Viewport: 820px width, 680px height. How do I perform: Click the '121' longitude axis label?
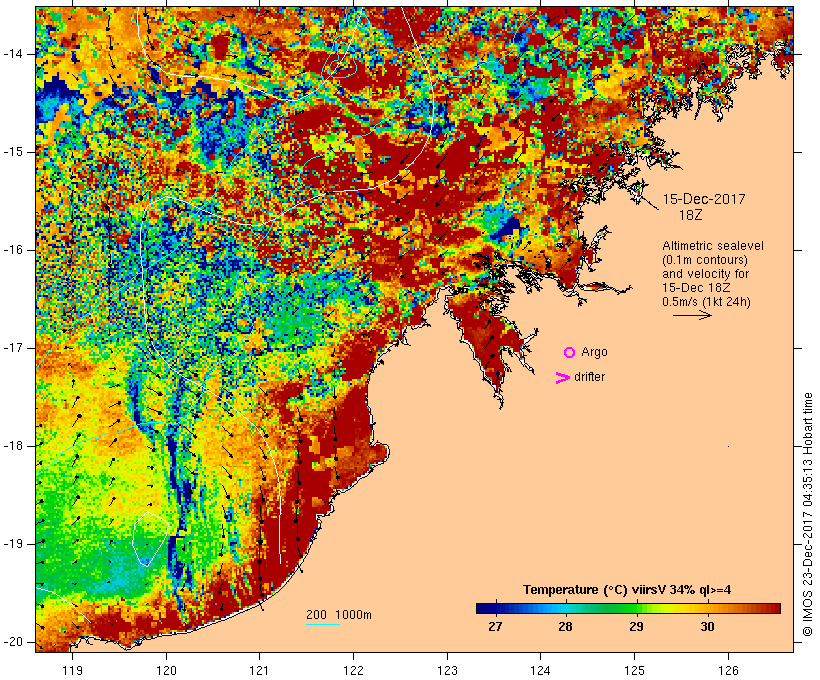259,671
